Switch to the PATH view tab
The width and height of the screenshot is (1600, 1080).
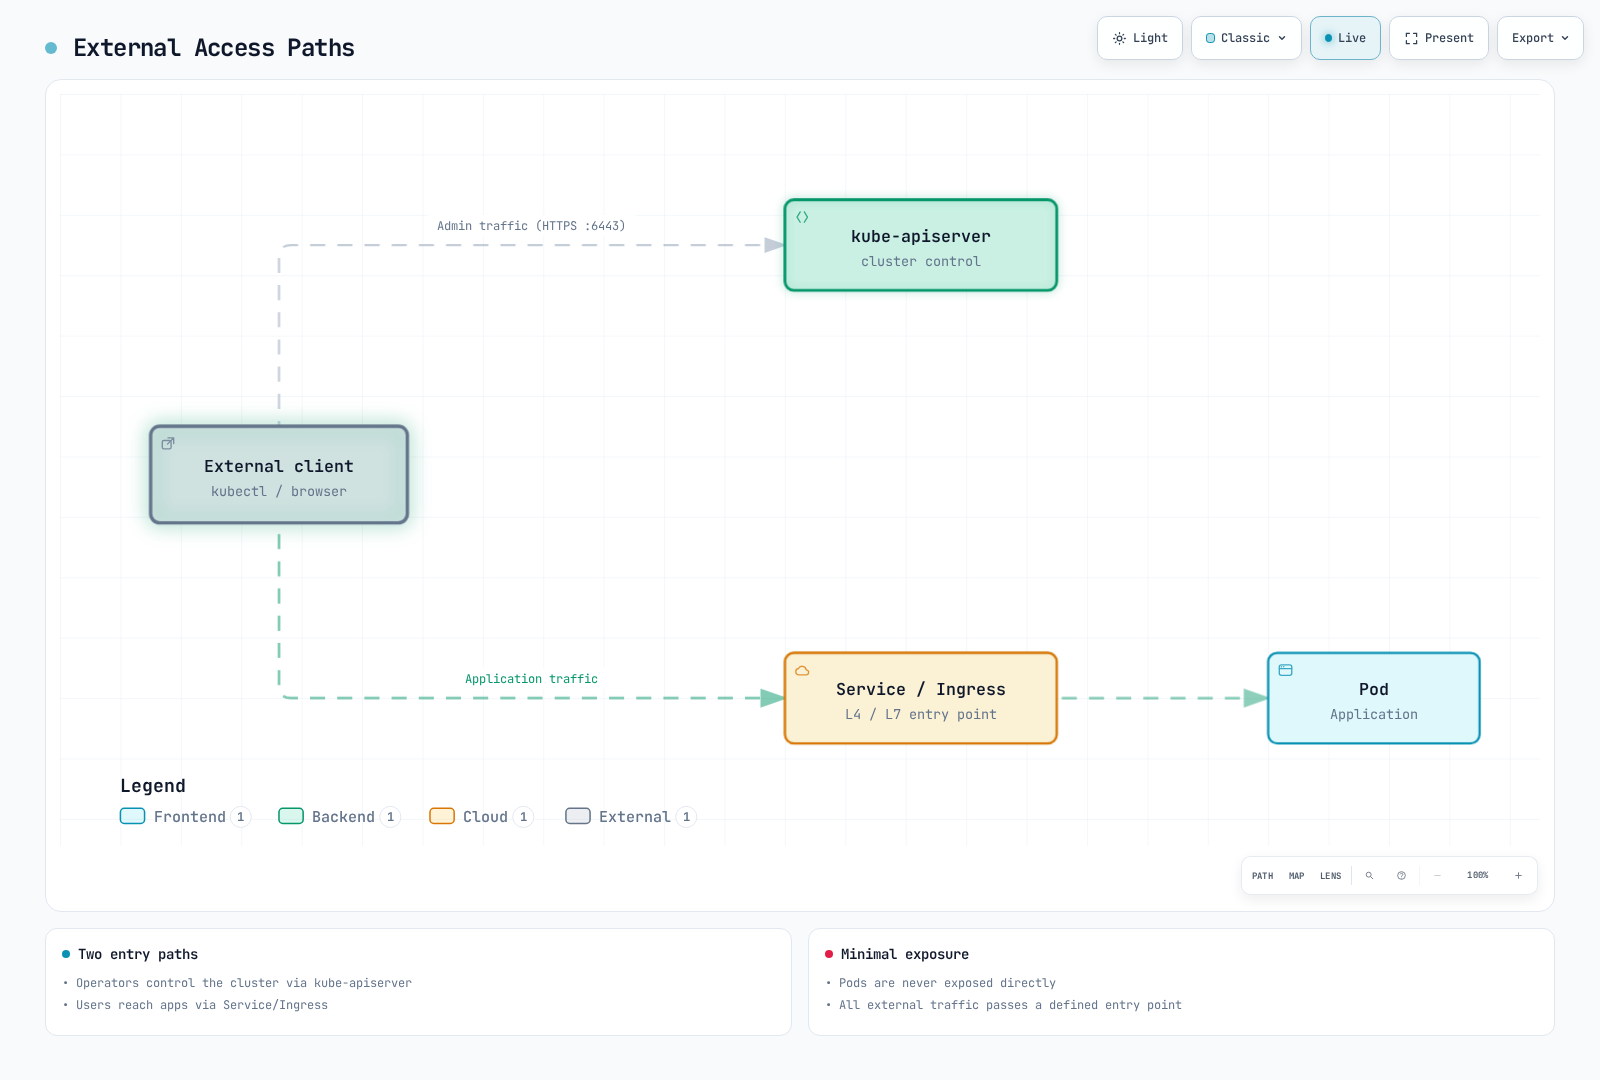1263,876
